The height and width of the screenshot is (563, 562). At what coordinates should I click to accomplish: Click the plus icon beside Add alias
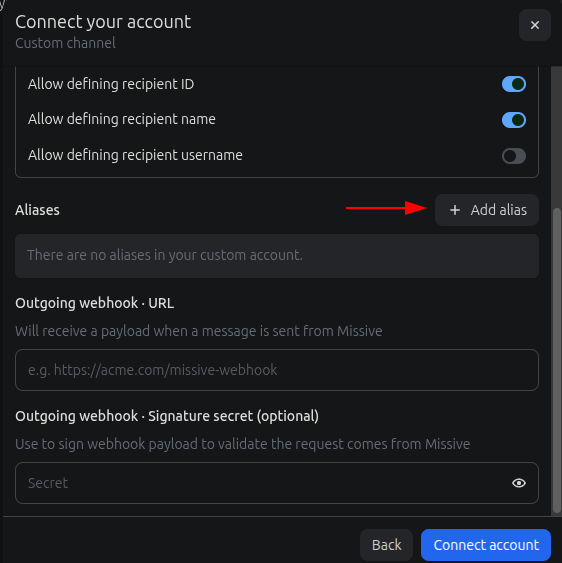(455, 210)
